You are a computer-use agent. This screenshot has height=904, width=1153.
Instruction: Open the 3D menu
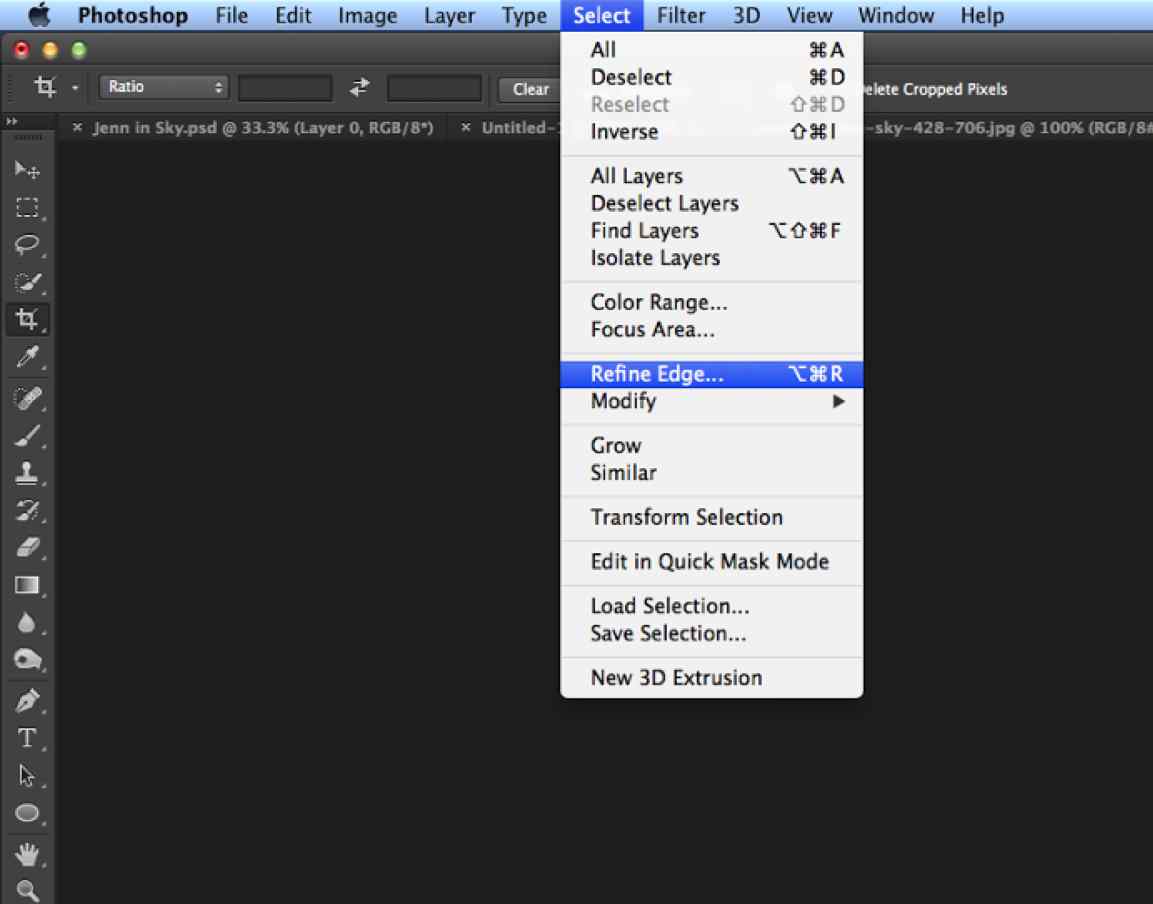pyautogui.click(x=746, y=15)
